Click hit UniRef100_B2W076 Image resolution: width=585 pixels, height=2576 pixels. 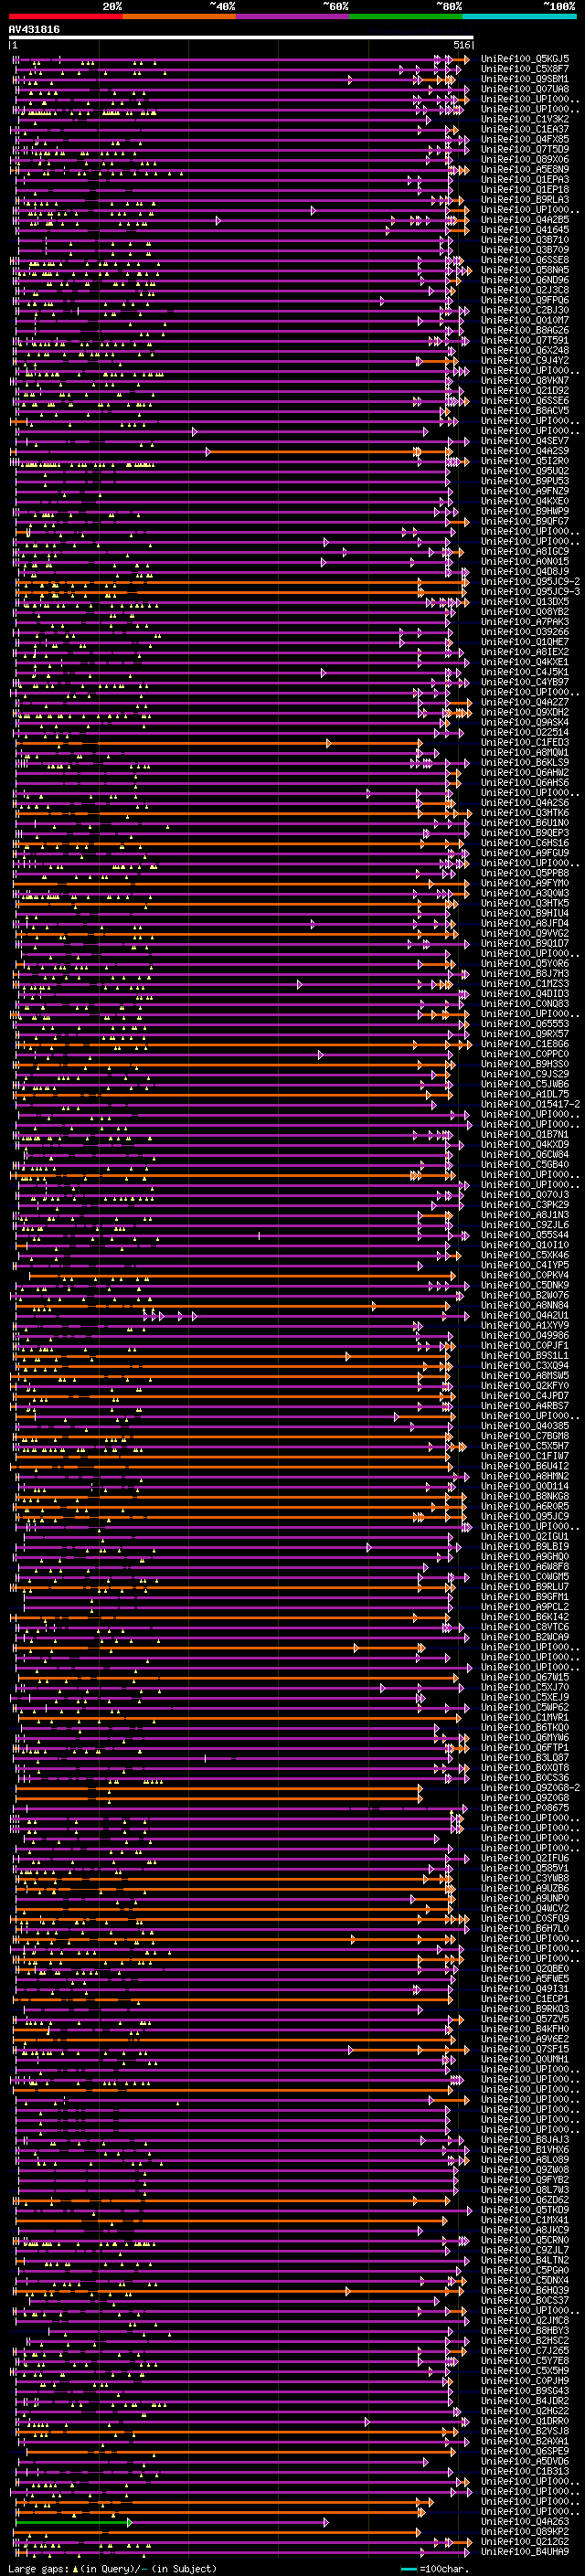pyautogui.click(x=525, y=1295)
